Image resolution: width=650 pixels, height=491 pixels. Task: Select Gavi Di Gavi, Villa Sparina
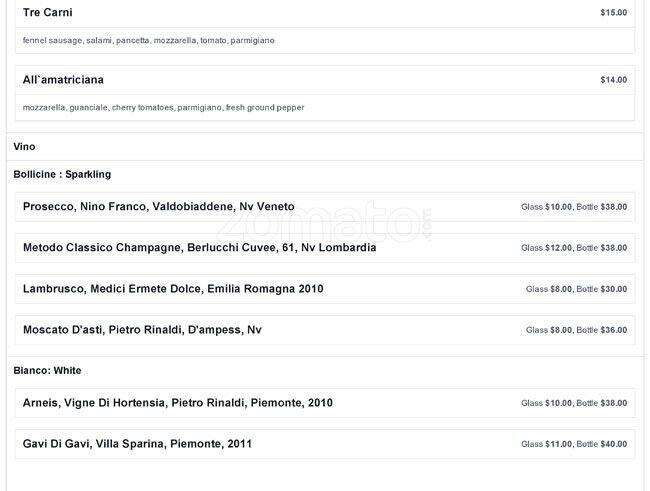[137, 444]
